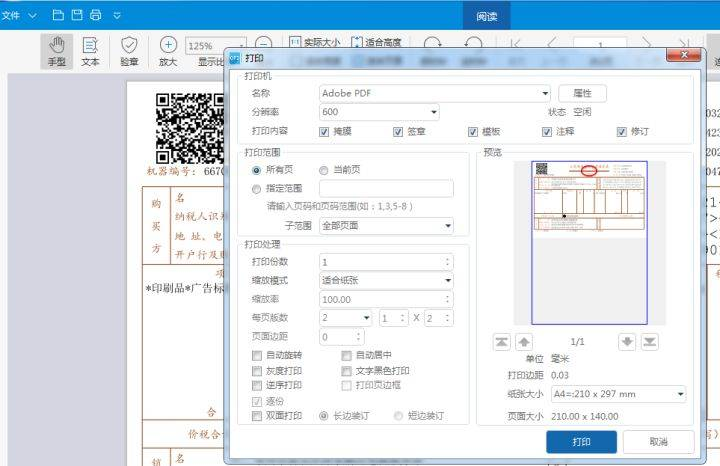Toggle the 模板 checkbox

(473, 132)
